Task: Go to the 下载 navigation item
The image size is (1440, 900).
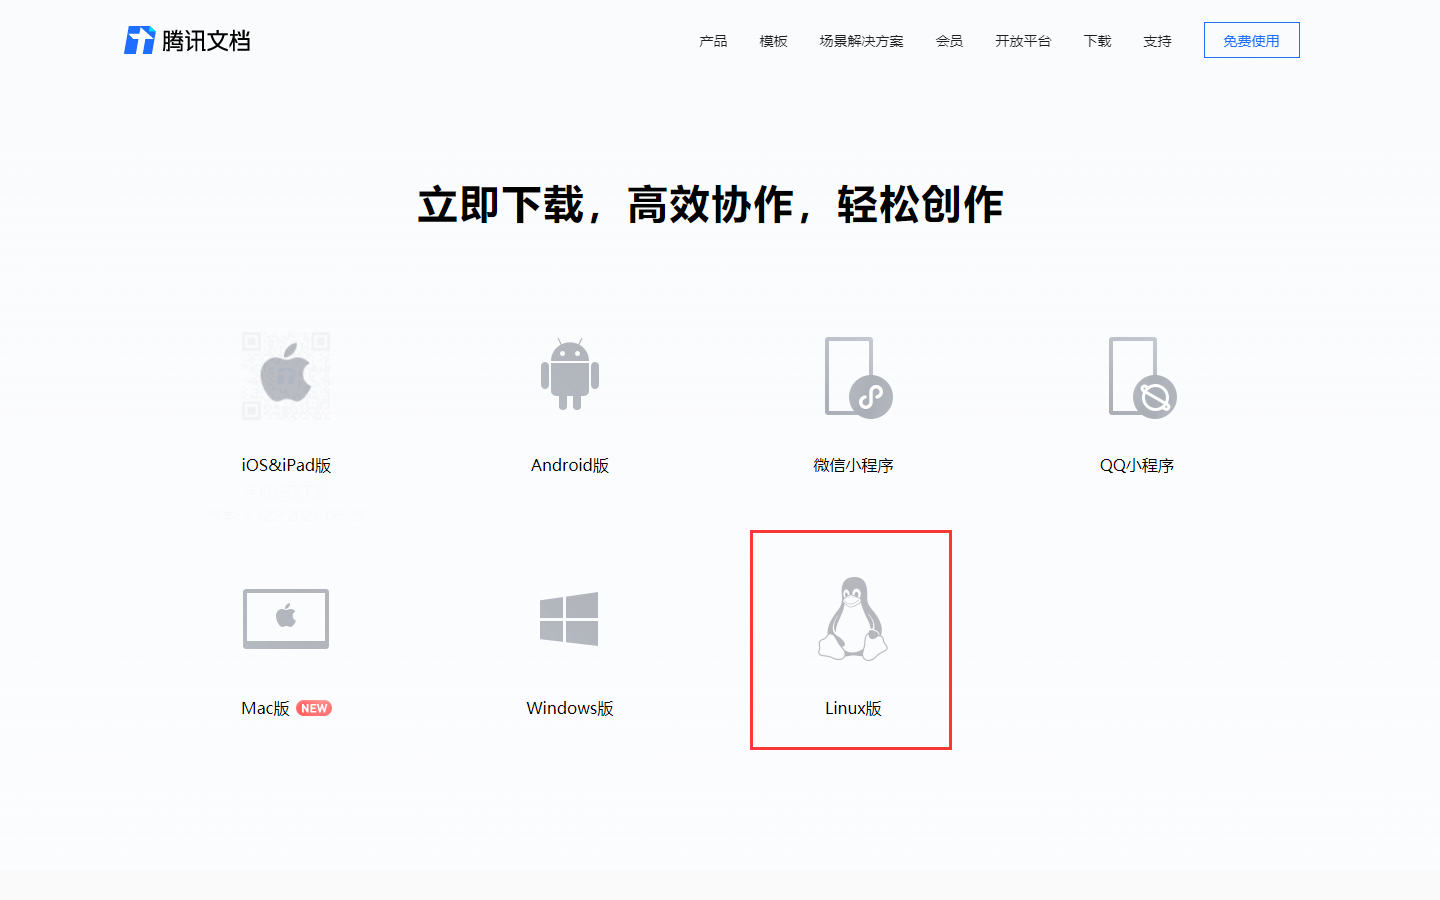Action: (x=1097, y=41)
